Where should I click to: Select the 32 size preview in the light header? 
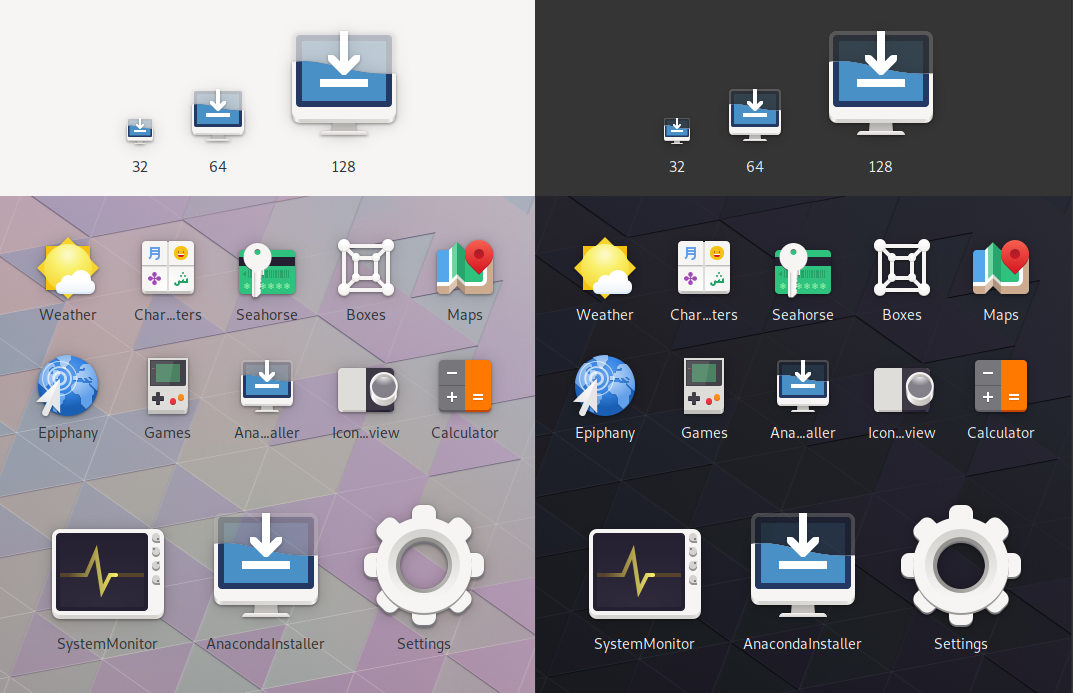point(140,130)
